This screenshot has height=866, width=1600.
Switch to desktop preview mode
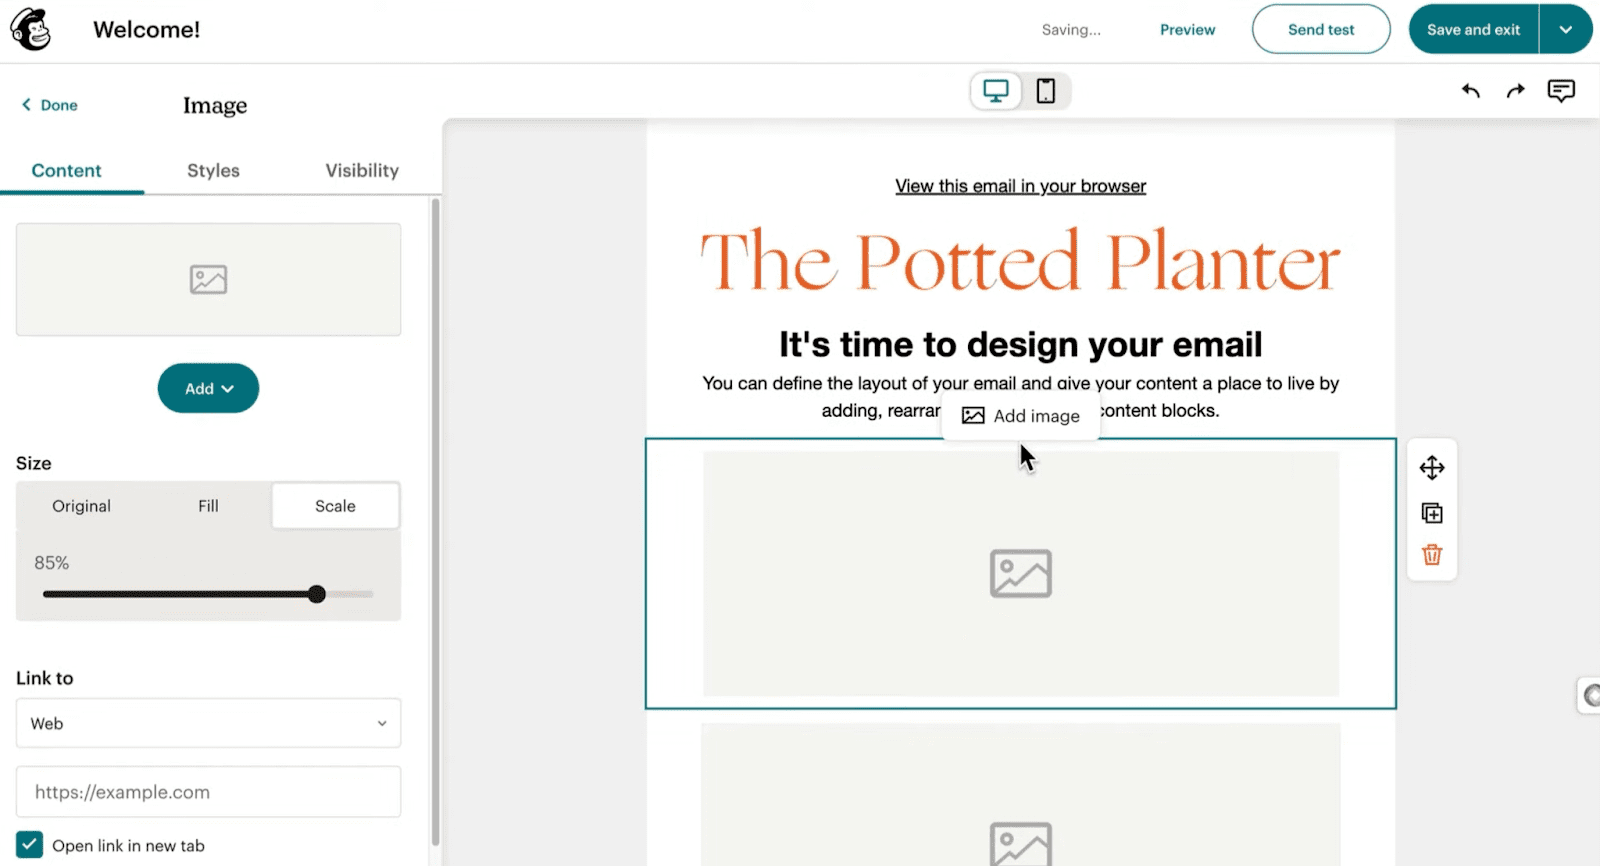pyautogui.click(x=996, y=91)
